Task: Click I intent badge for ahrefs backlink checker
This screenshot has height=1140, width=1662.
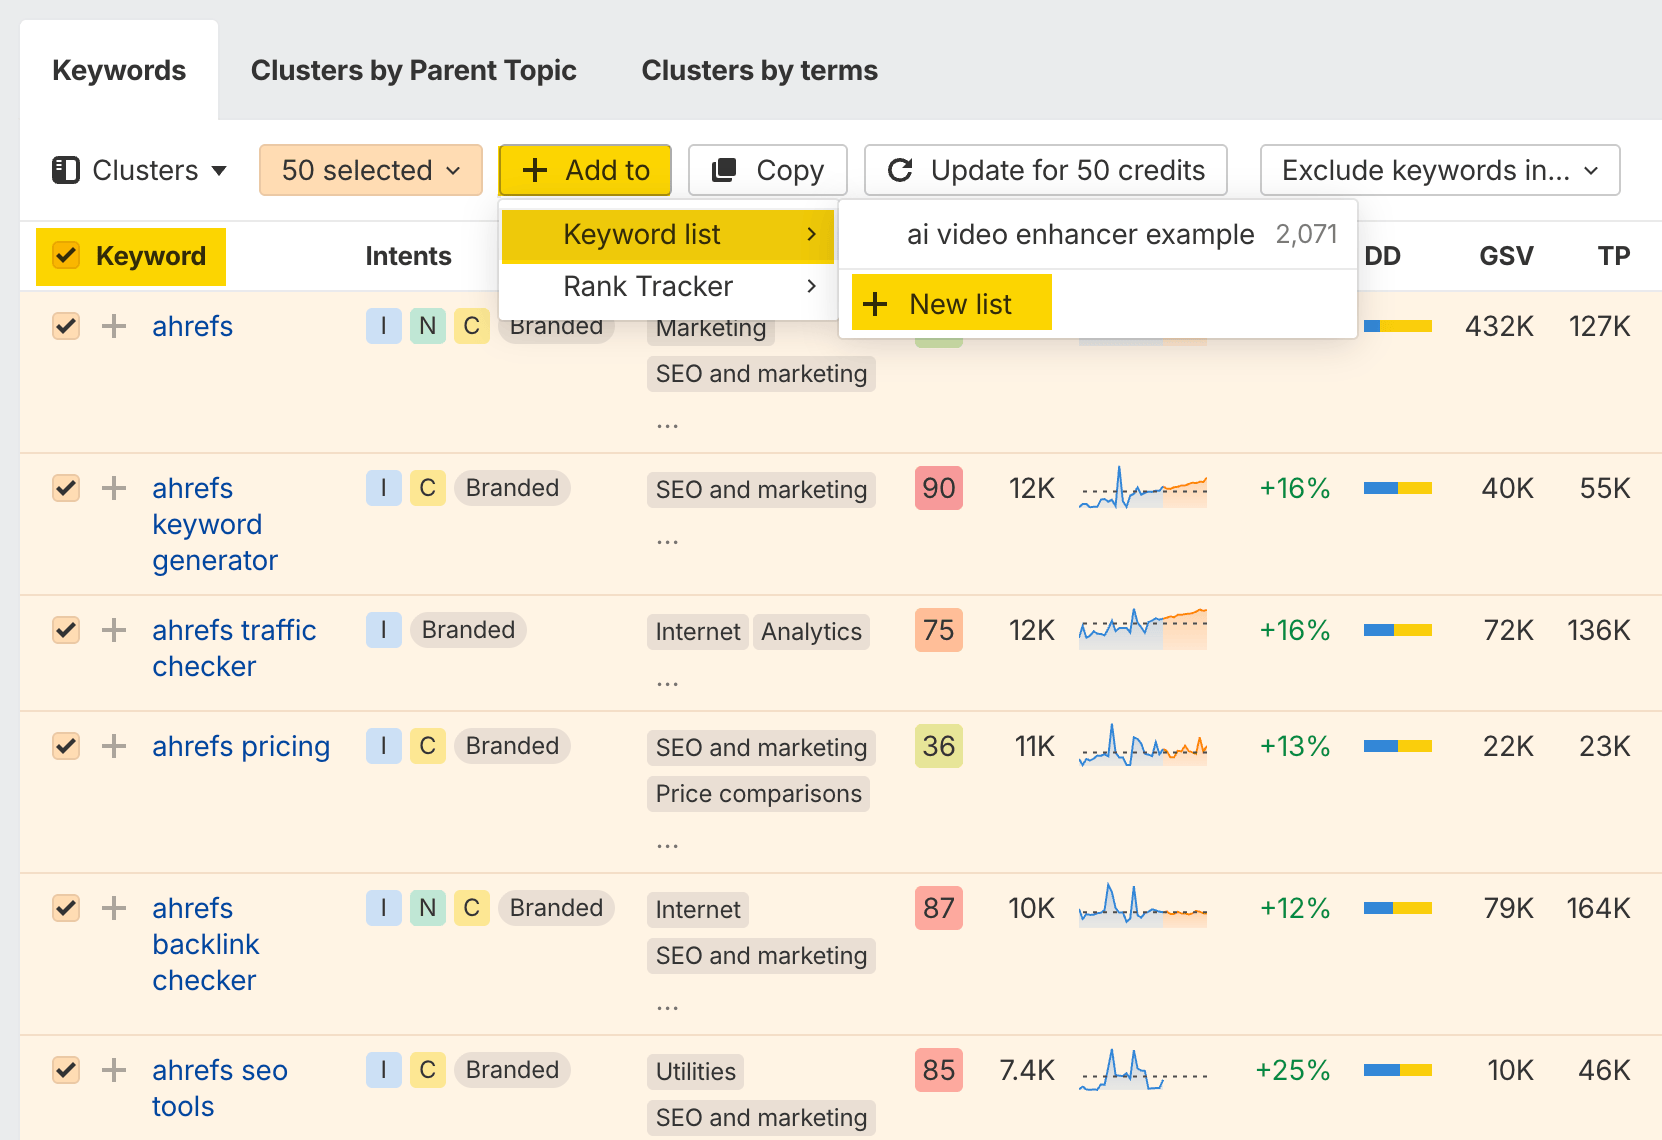Action: 384,908
